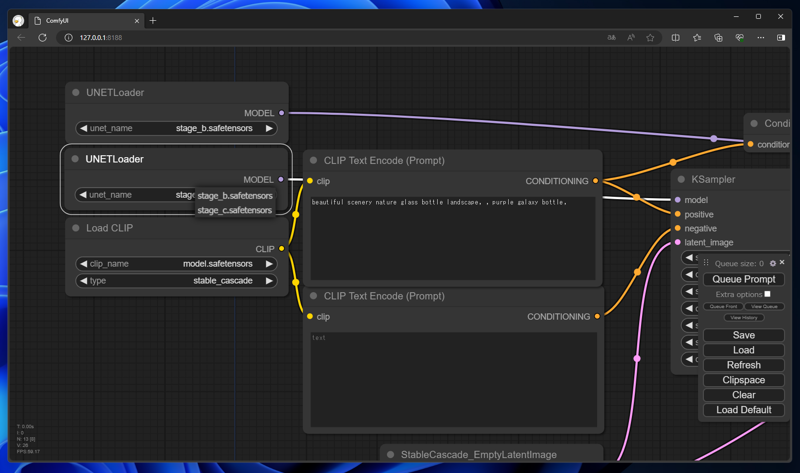Click next arrow on stage_b unet_name
This screenshot has width=800, height=473.
(269, 128)
